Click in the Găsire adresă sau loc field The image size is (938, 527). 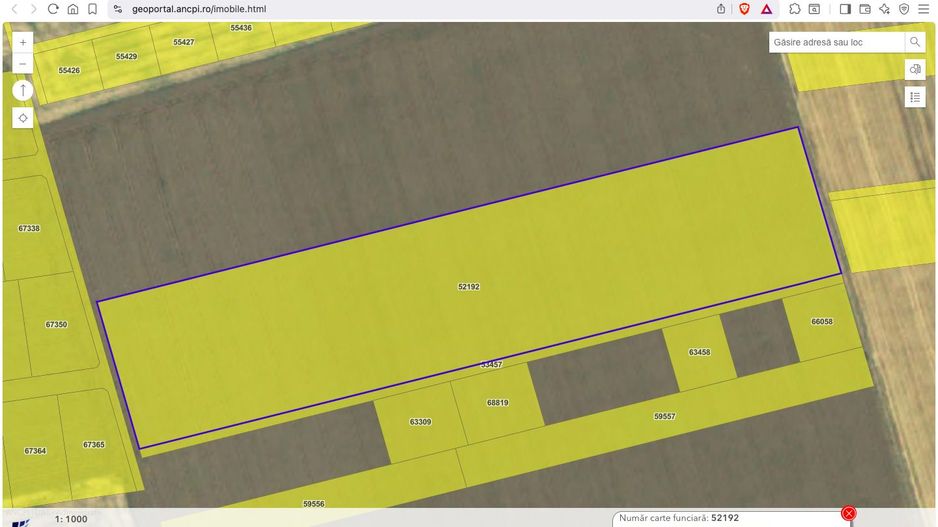coord(836,42)
